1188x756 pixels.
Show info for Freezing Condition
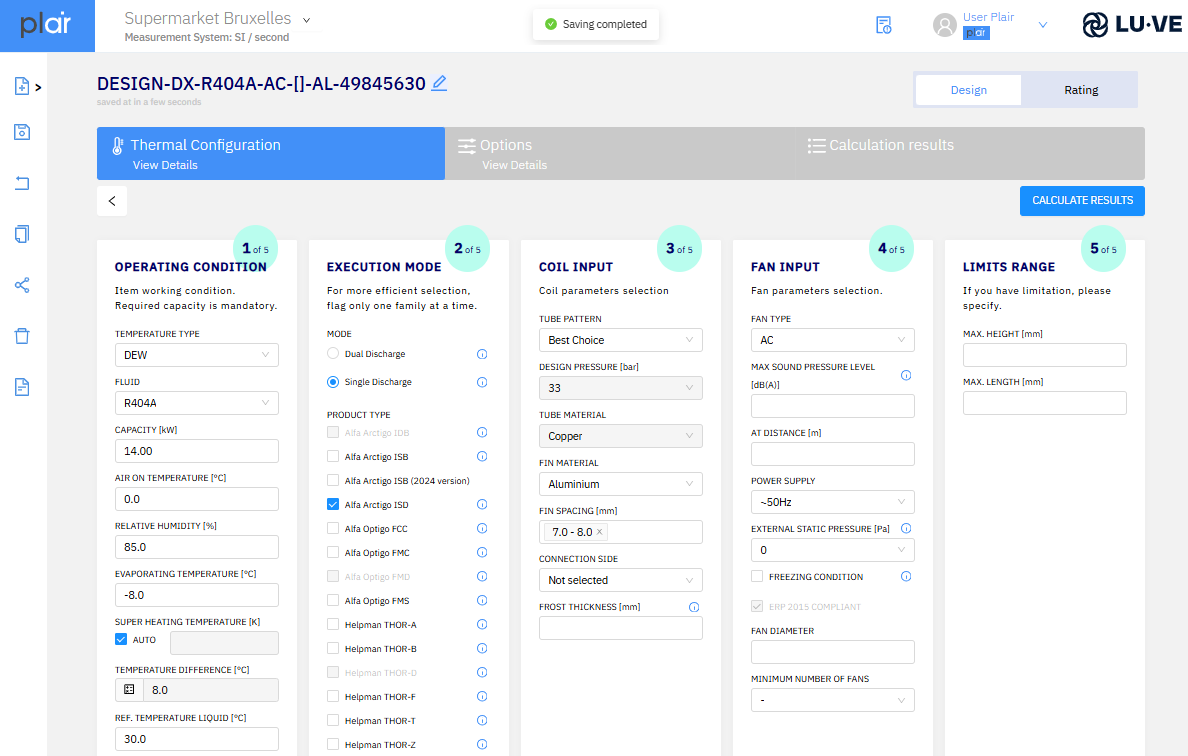point(906,576)
